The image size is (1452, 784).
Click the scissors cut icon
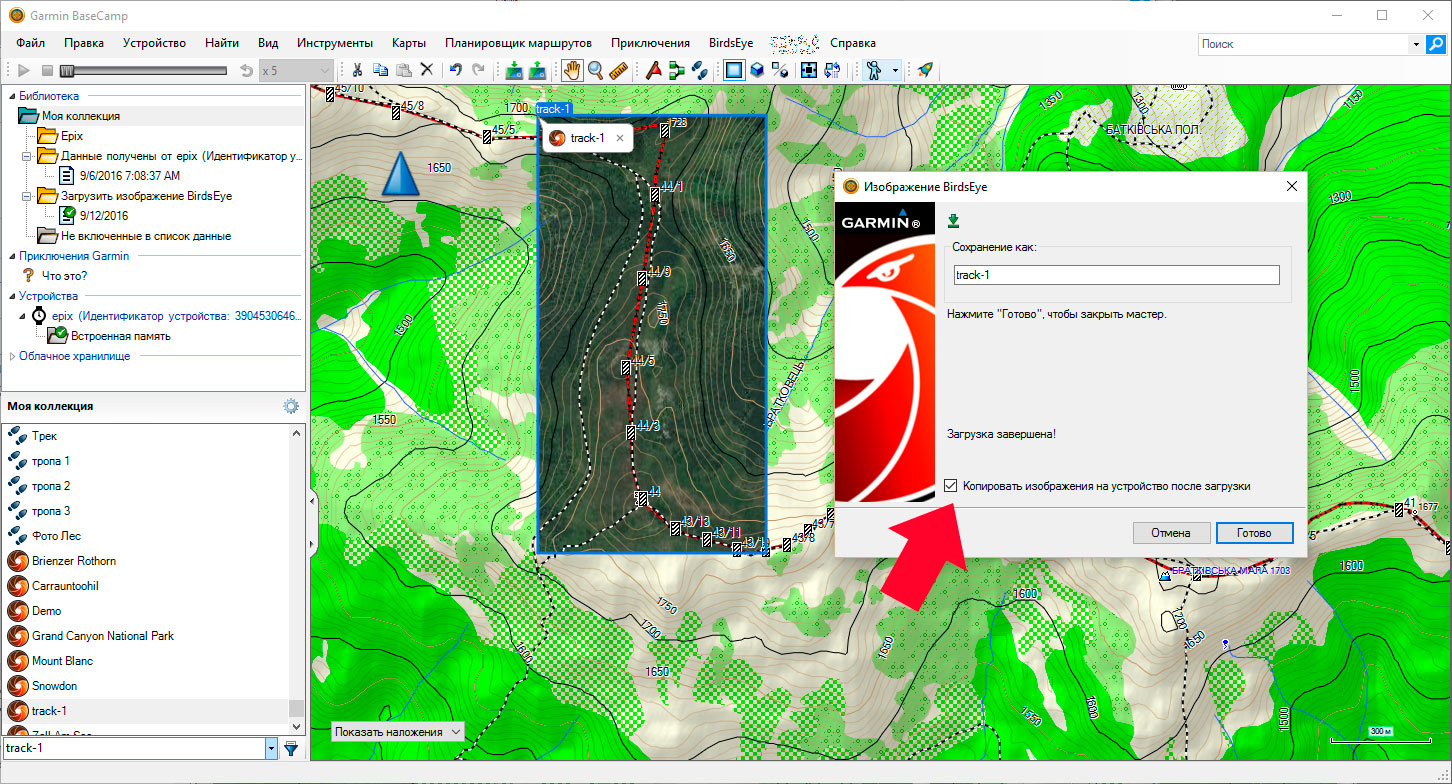(x=356, y=70)
